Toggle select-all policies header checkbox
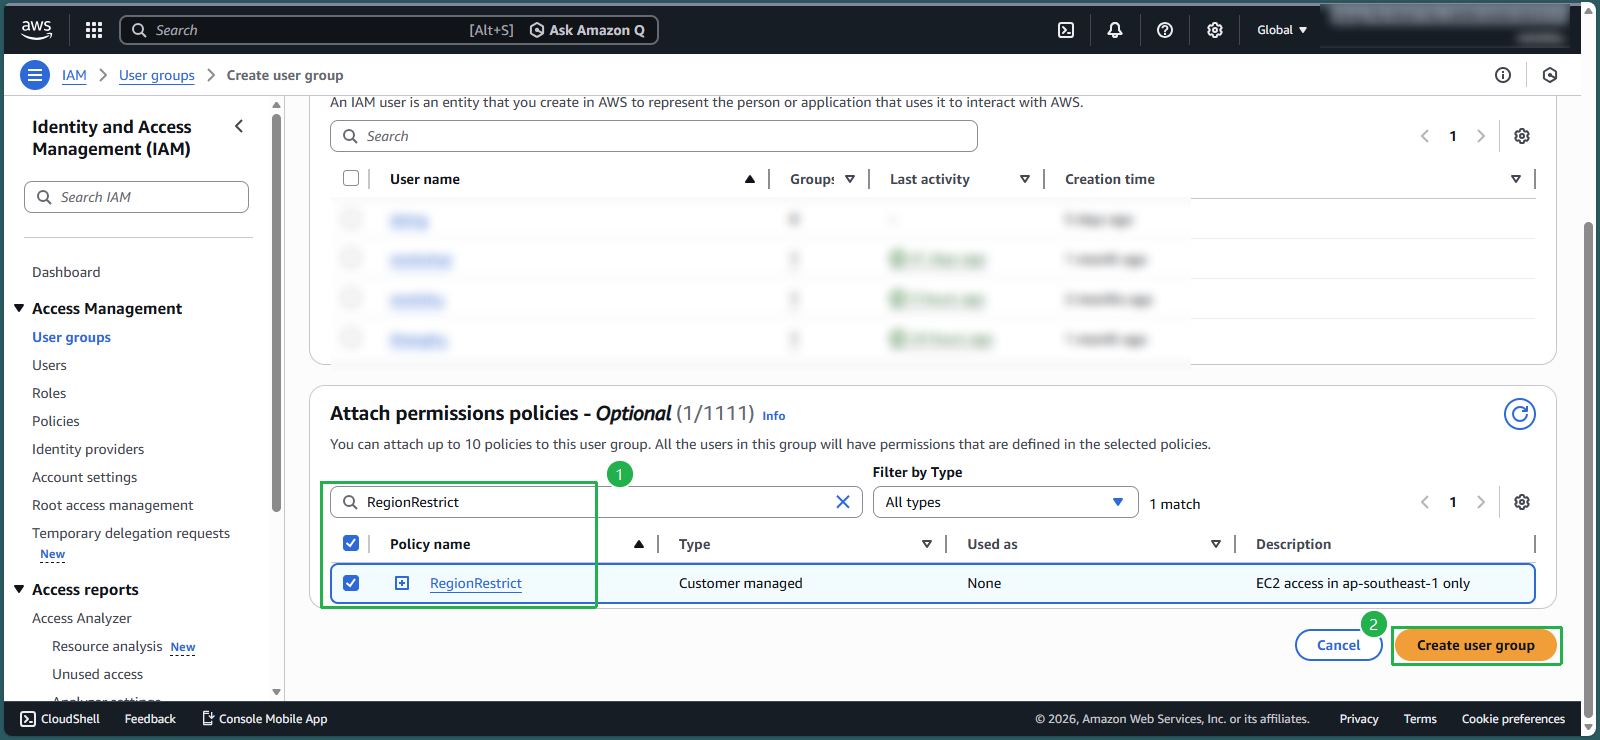 pyautogui.click(x=351, y=543)
